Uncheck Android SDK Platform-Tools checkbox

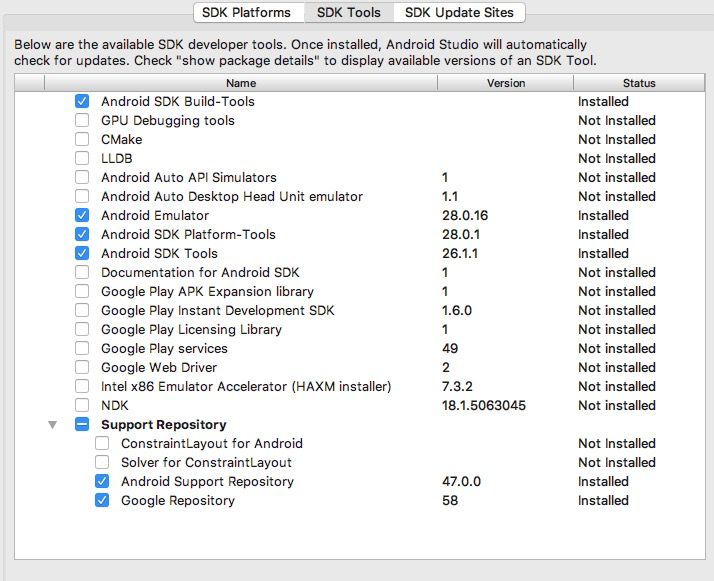82,234
